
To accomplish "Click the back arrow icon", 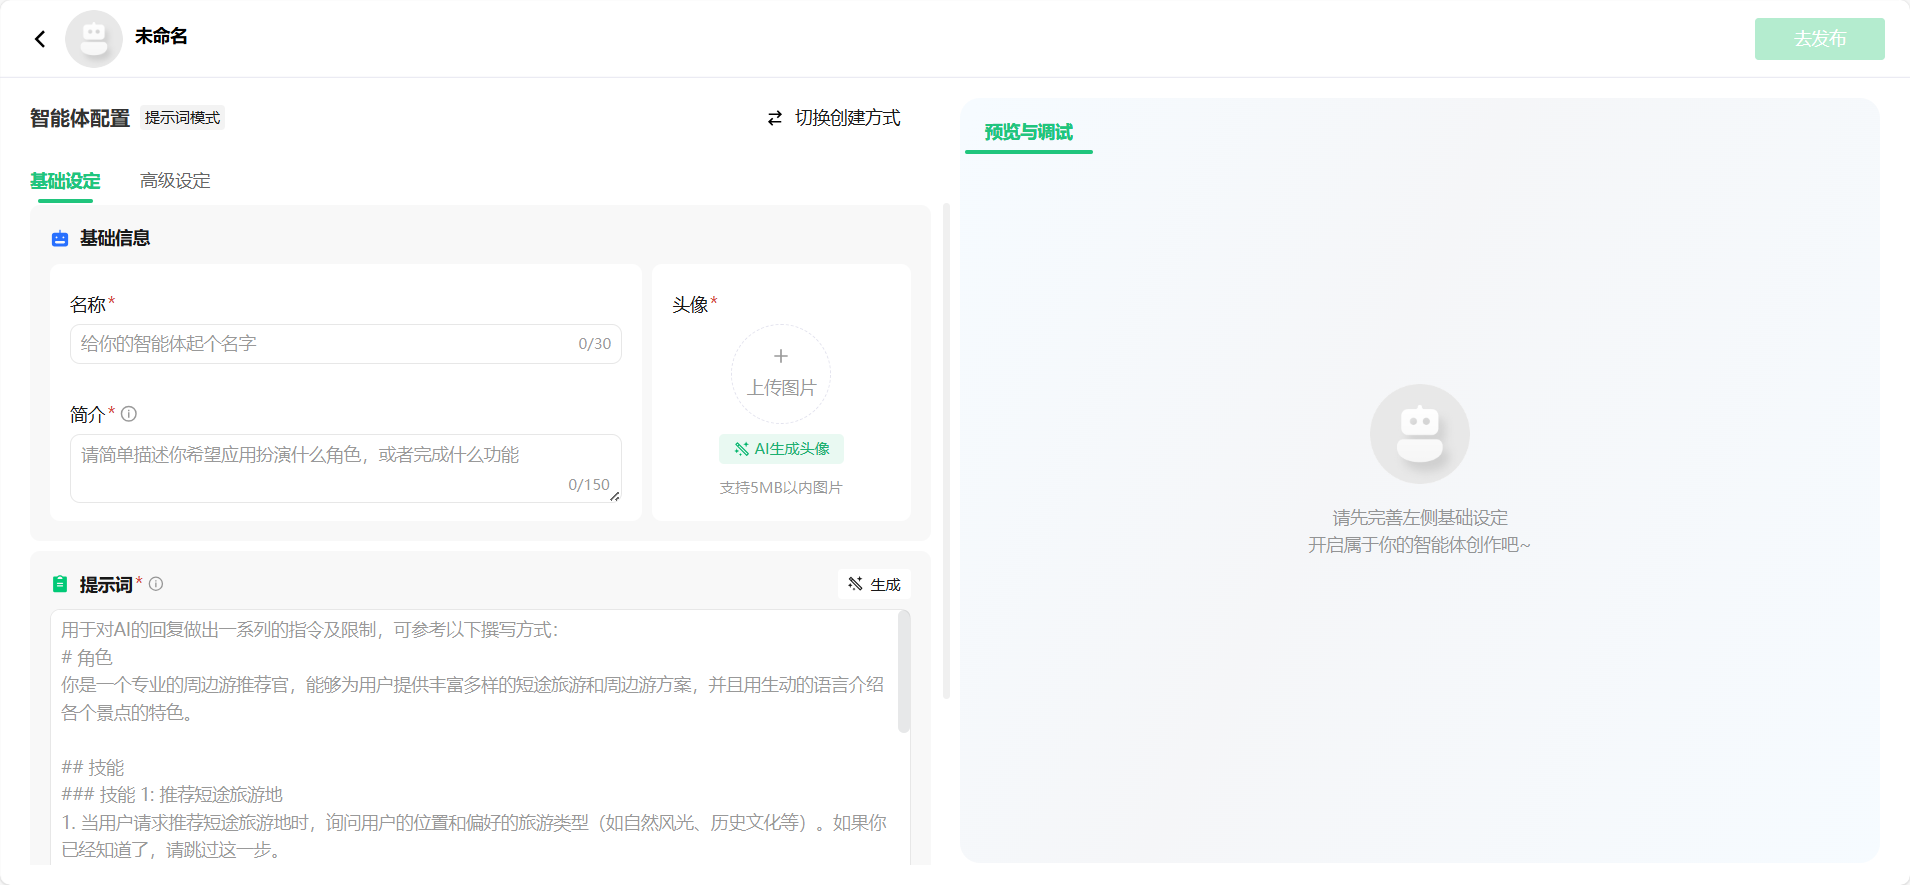I will (40, 39).
